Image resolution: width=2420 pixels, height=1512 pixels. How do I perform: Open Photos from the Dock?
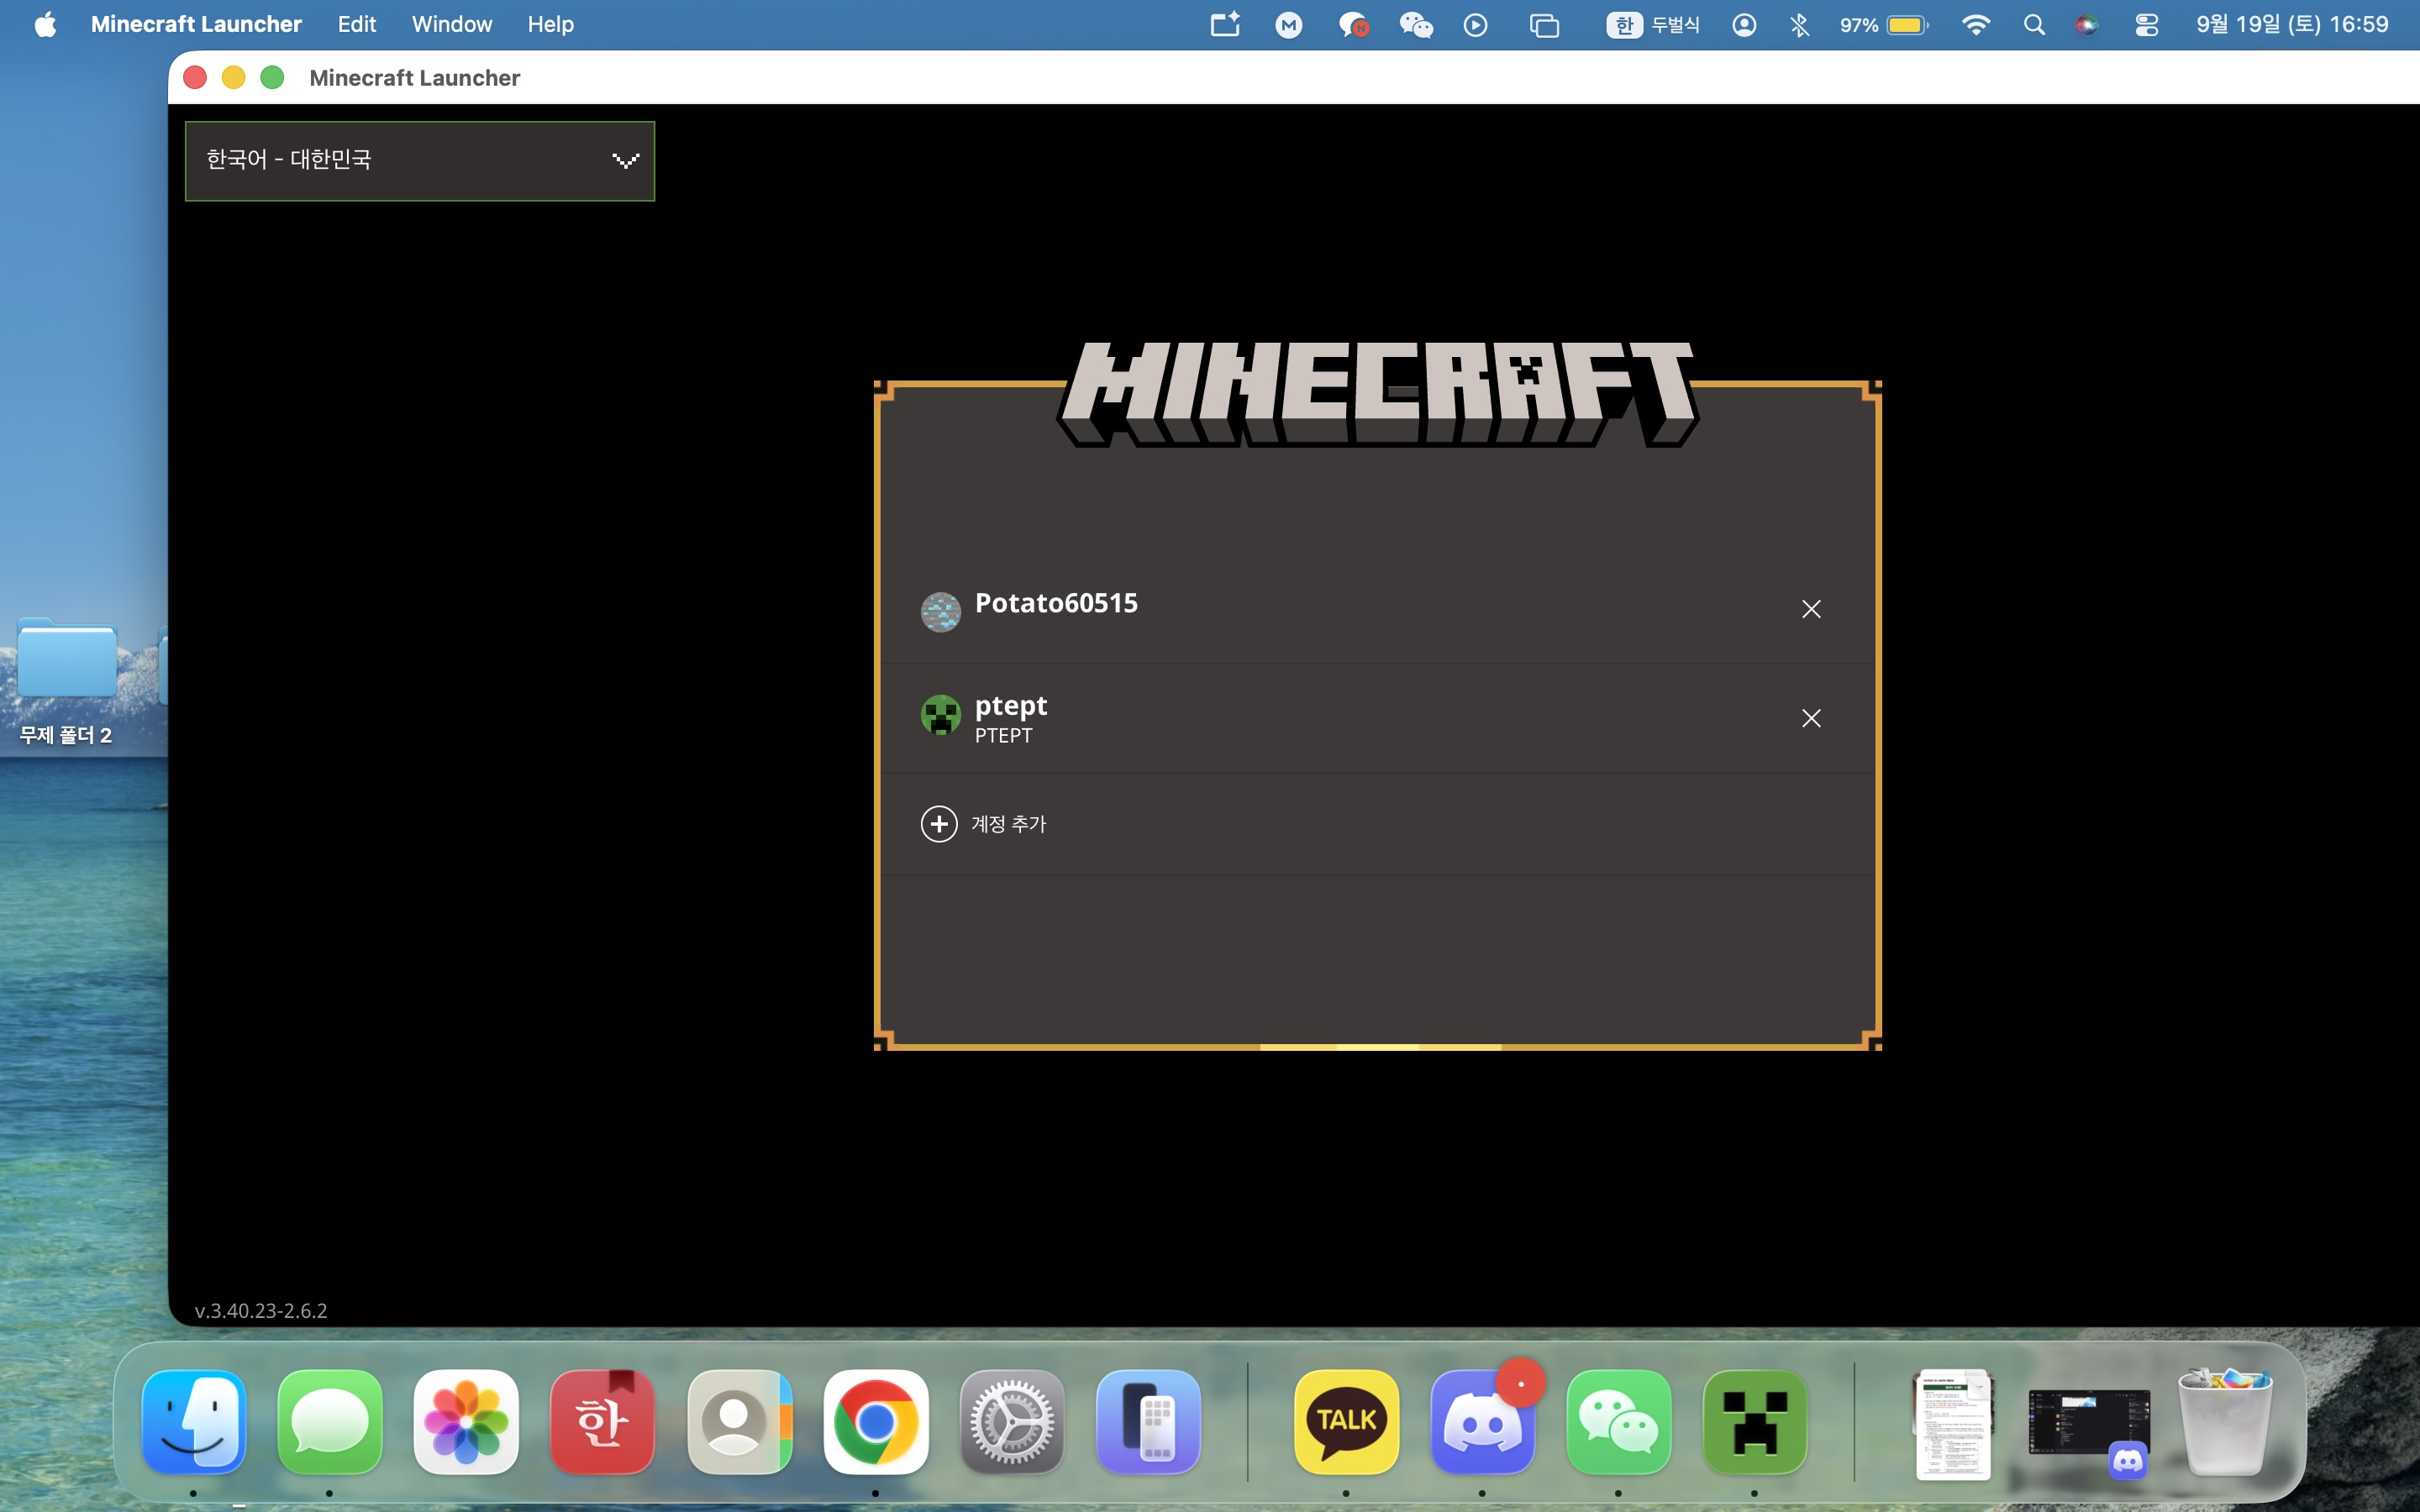click(466, 1422)
